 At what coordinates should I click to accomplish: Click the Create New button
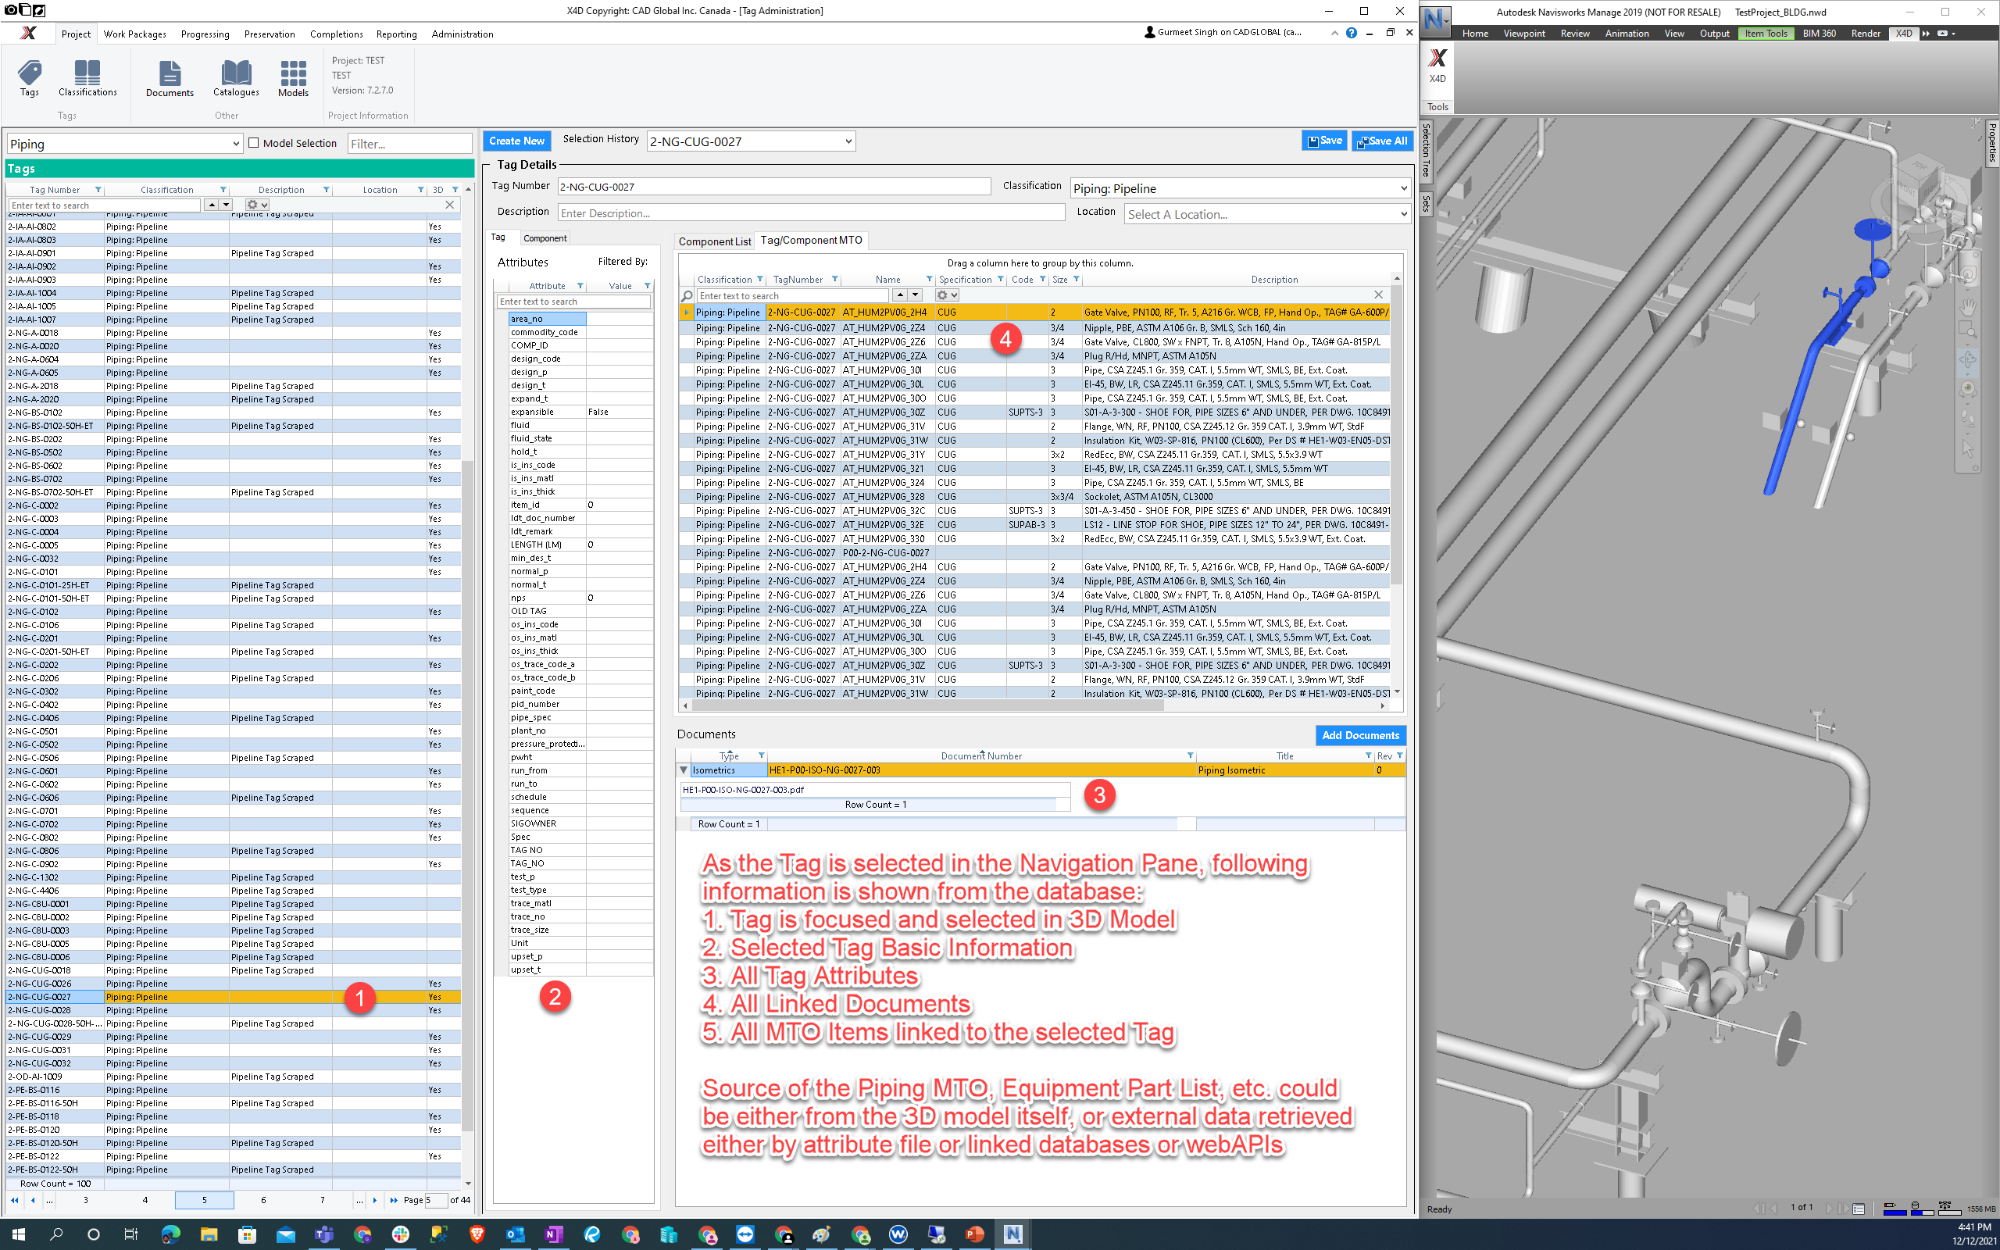pos(517,141)
